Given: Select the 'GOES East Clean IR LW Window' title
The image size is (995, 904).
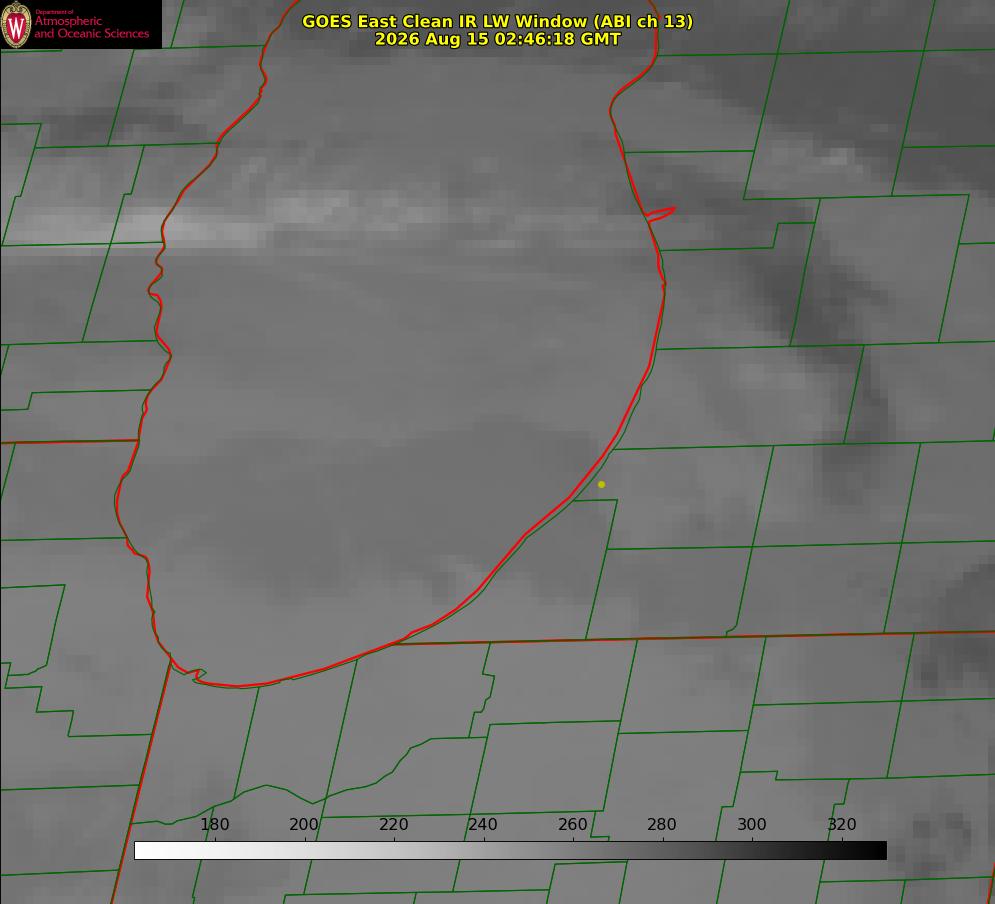Looking at the screenshot, I should 444,22.
